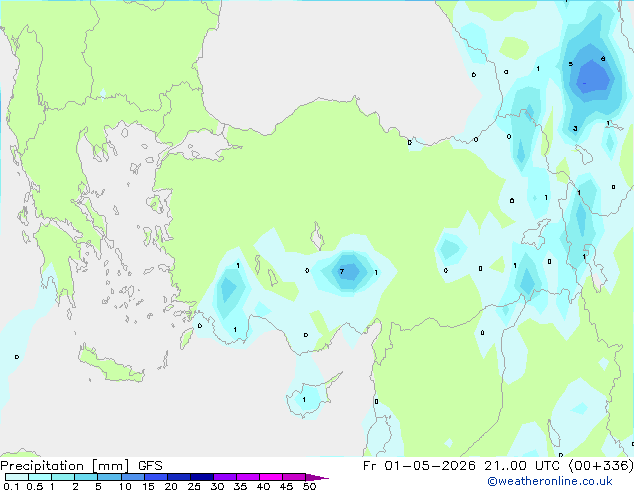
Task: Click the 0.1–0.5 mm legend color swatch
Action: coord(17,477)
